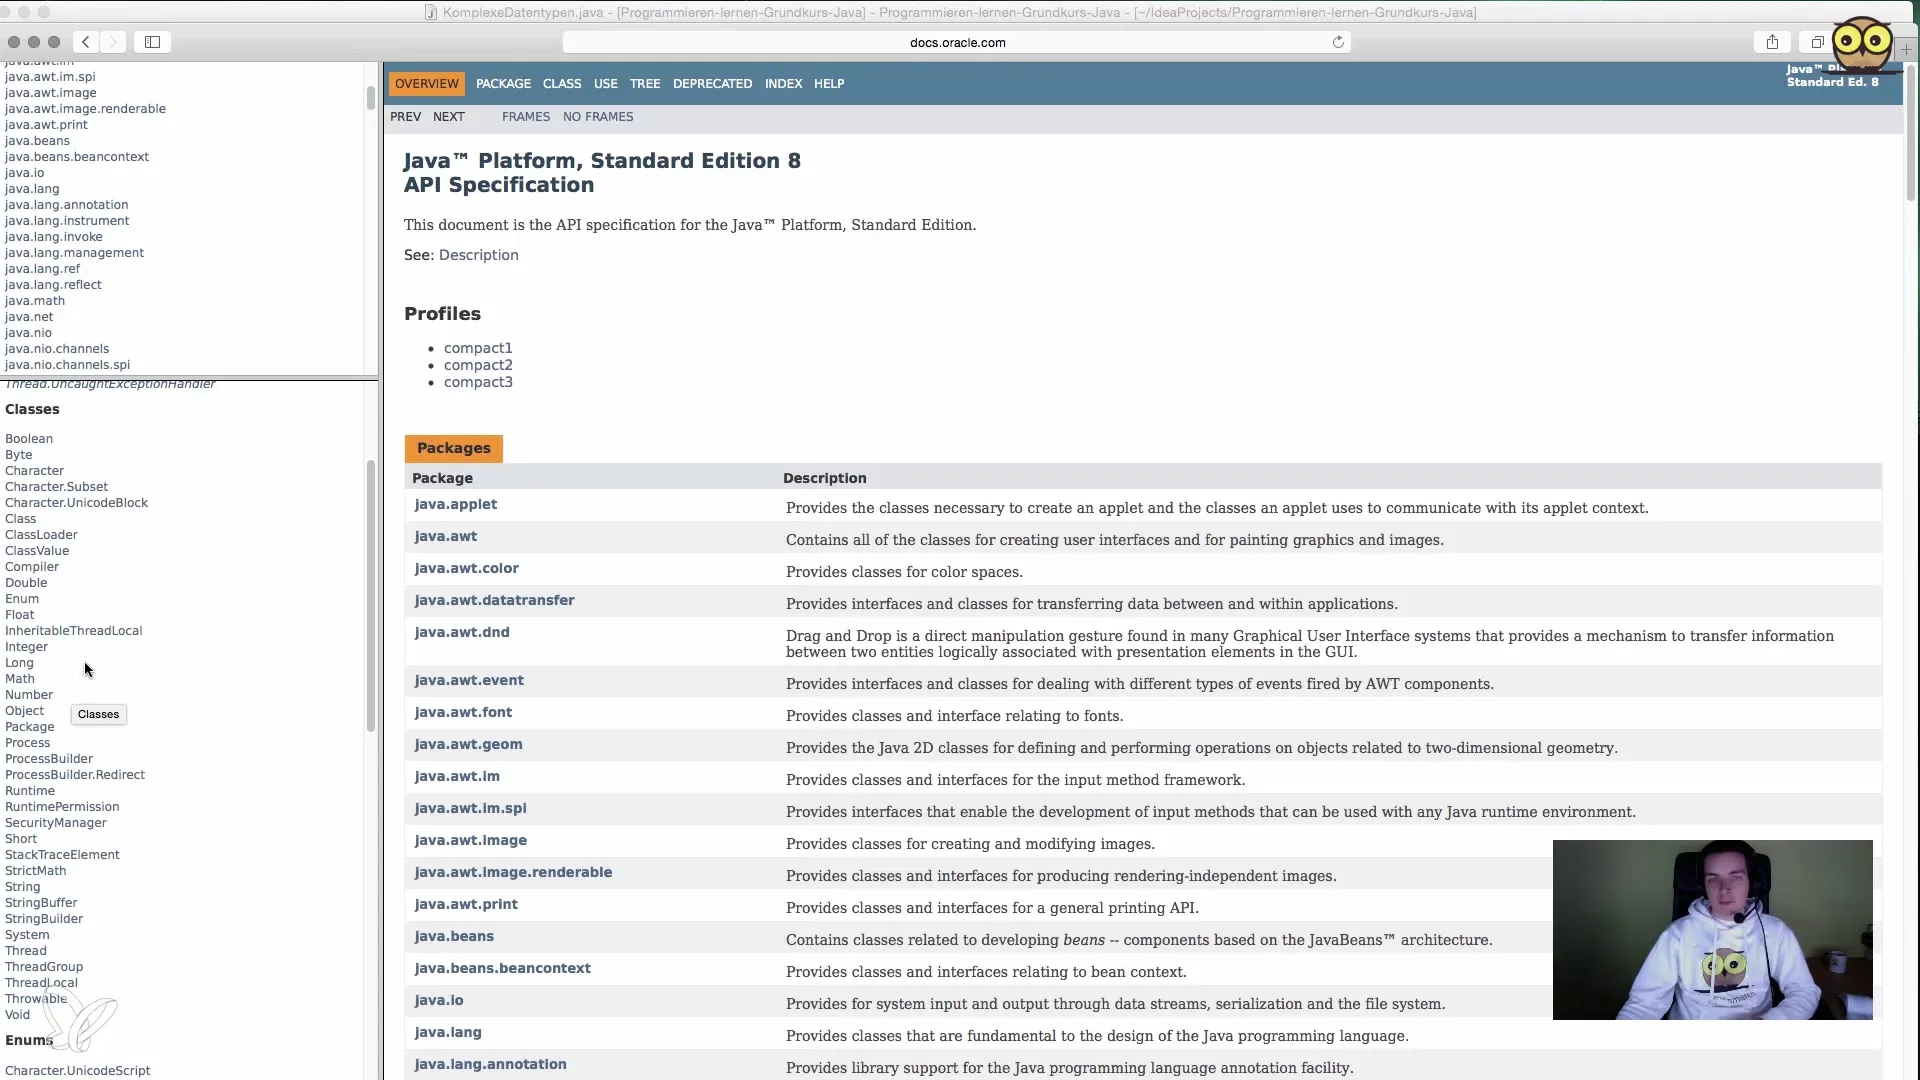The image size is (1920, 1080).
Task: Open the PACKAGE navigation item
Action: [x=503, y=84]
